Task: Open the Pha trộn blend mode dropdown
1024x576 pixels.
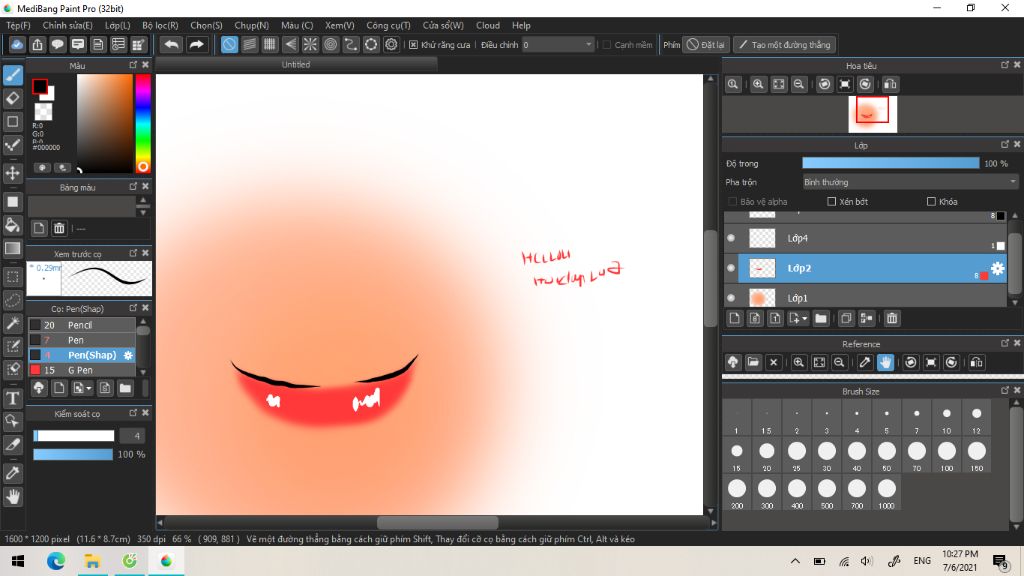Action: pos(910,182)
